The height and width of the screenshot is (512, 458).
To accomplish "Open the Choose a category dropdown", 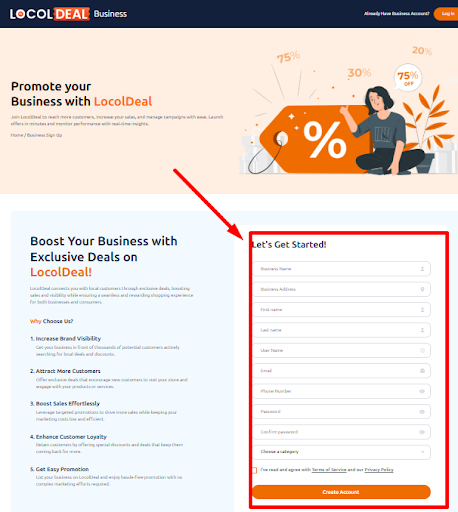I will (x=341, y=452).
